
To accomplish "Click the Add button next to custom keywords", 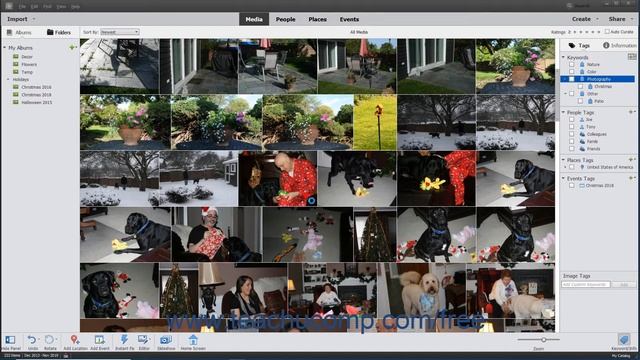I will [x=624, y=284].
